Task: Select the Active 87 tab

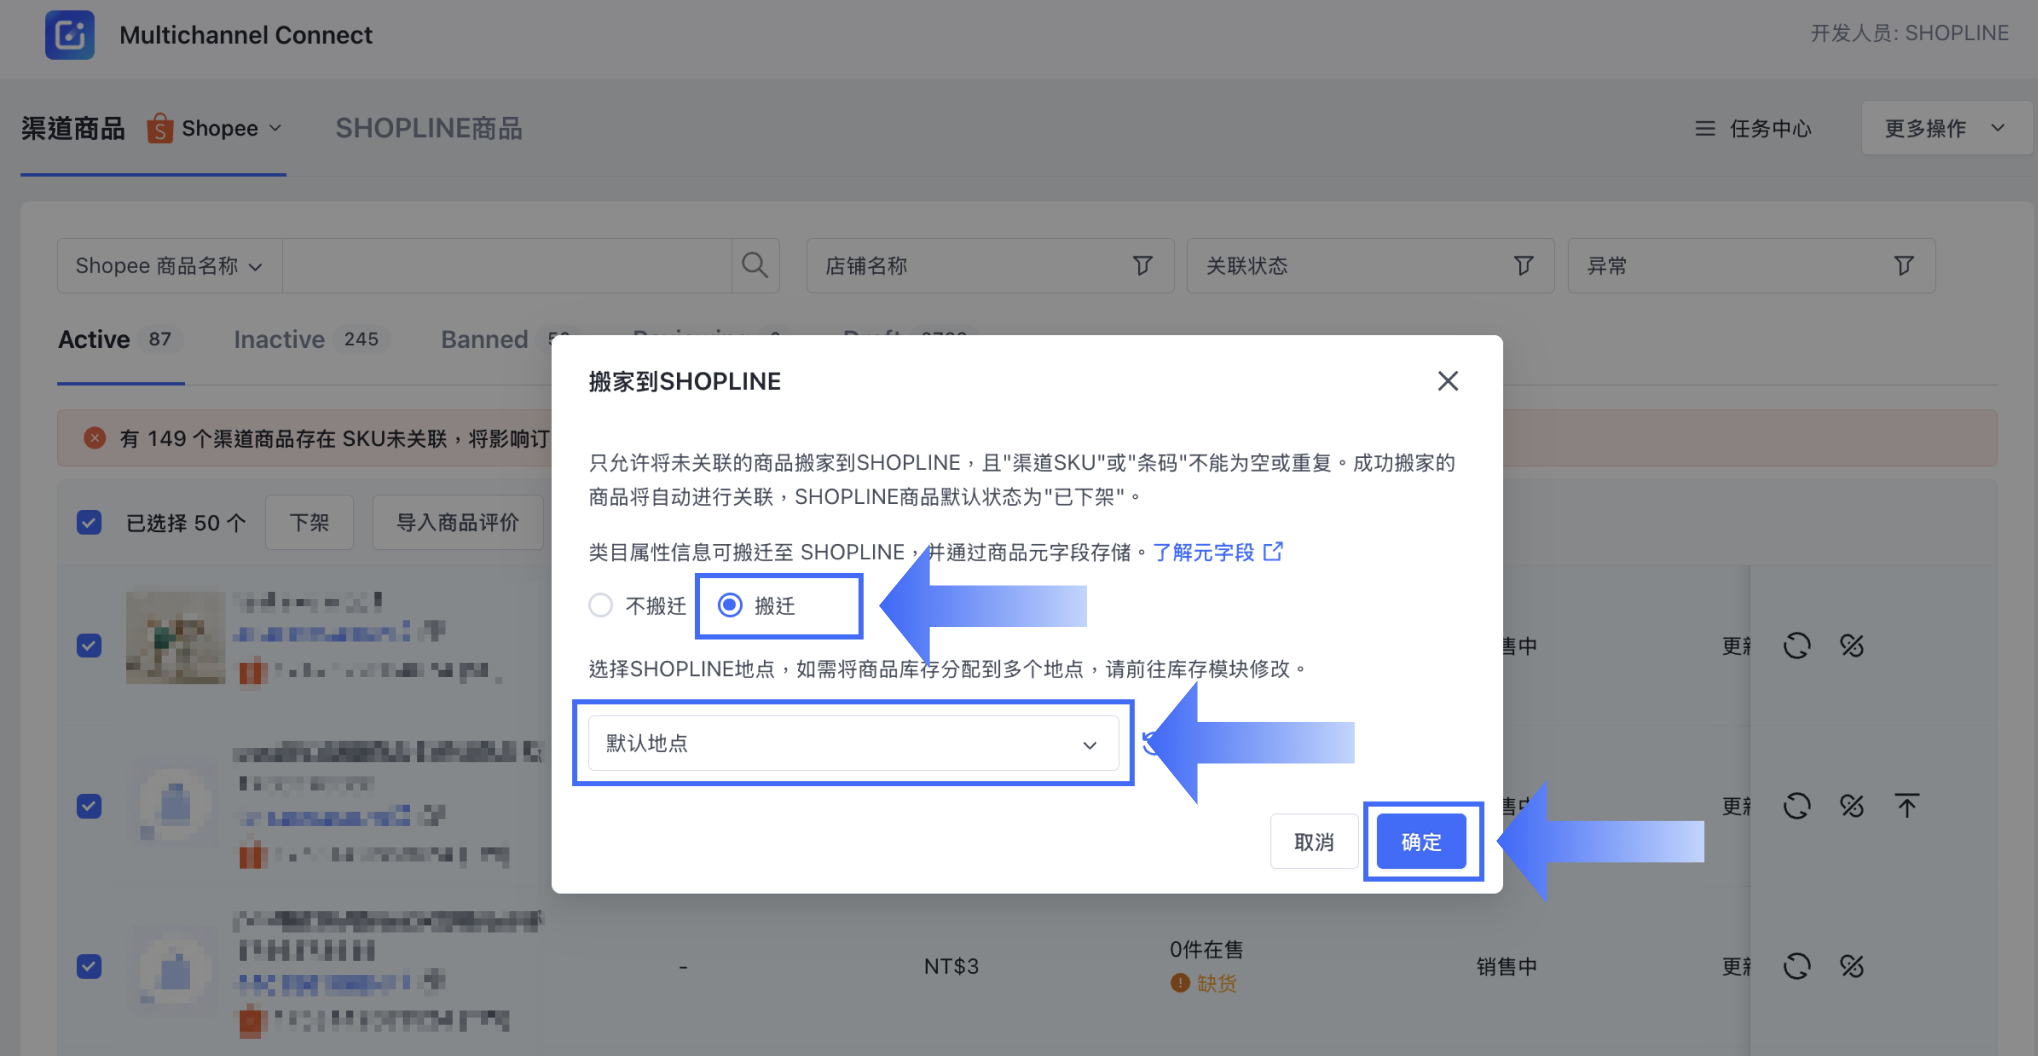Action: 120,340
